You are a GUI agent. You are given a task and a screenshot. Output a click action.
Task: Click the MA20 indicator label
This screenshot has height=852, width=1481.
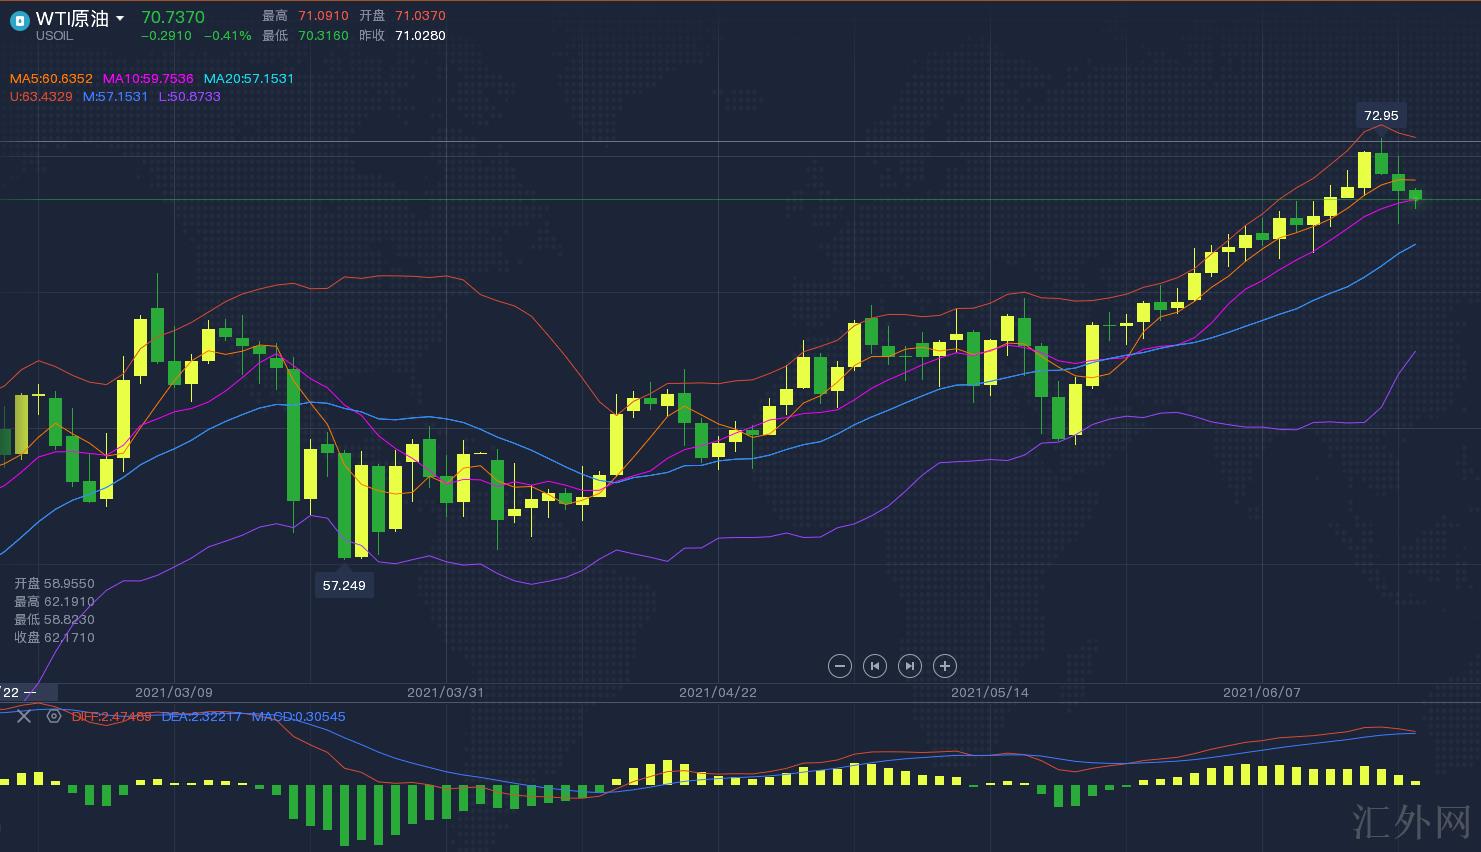pos(249,78)
